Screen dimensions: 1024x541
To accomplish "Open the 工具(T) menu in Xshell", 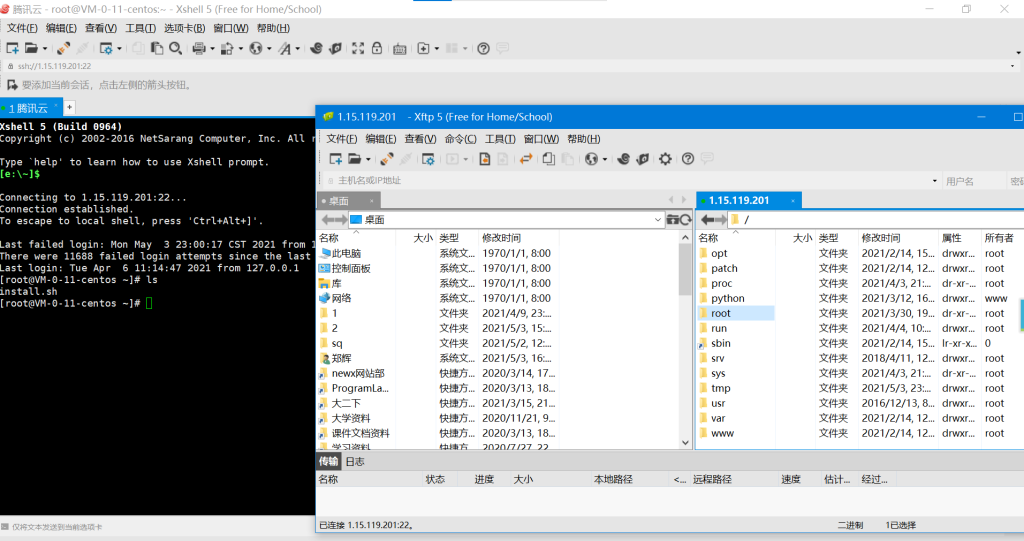I will (x=140, y=28).
